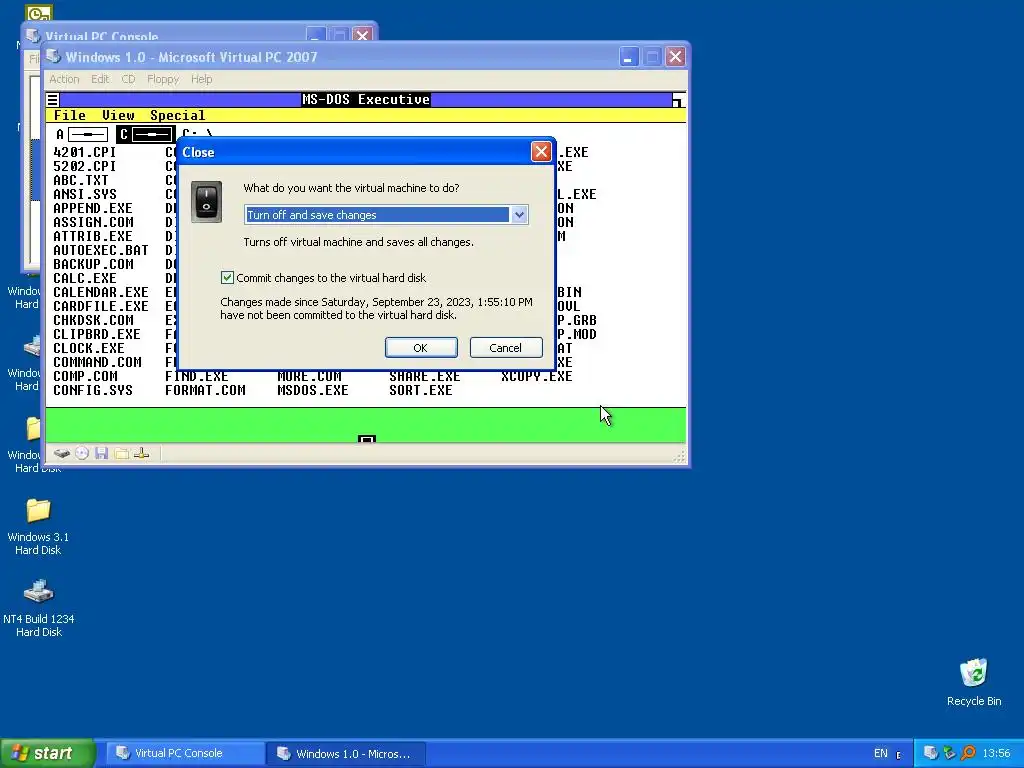This screenshot has width=1024, height=768.
Task: Select XCOPY.EXE in file list
Action: click(537, 376)
